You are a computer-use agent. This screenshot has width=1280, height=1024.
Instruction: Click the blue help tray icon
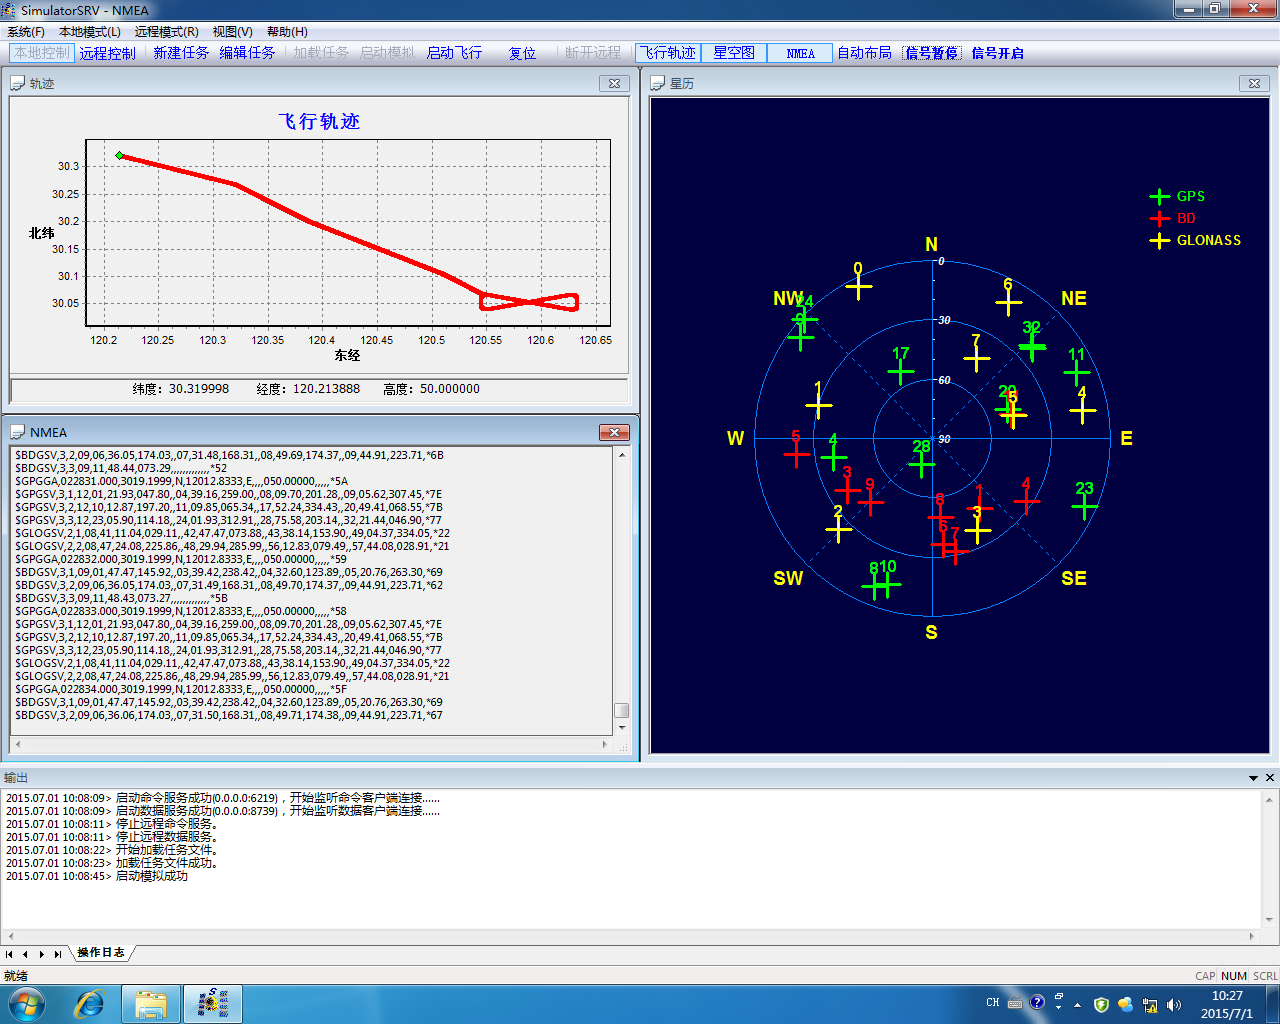pyautogui.click(x=1037, y=1003)
